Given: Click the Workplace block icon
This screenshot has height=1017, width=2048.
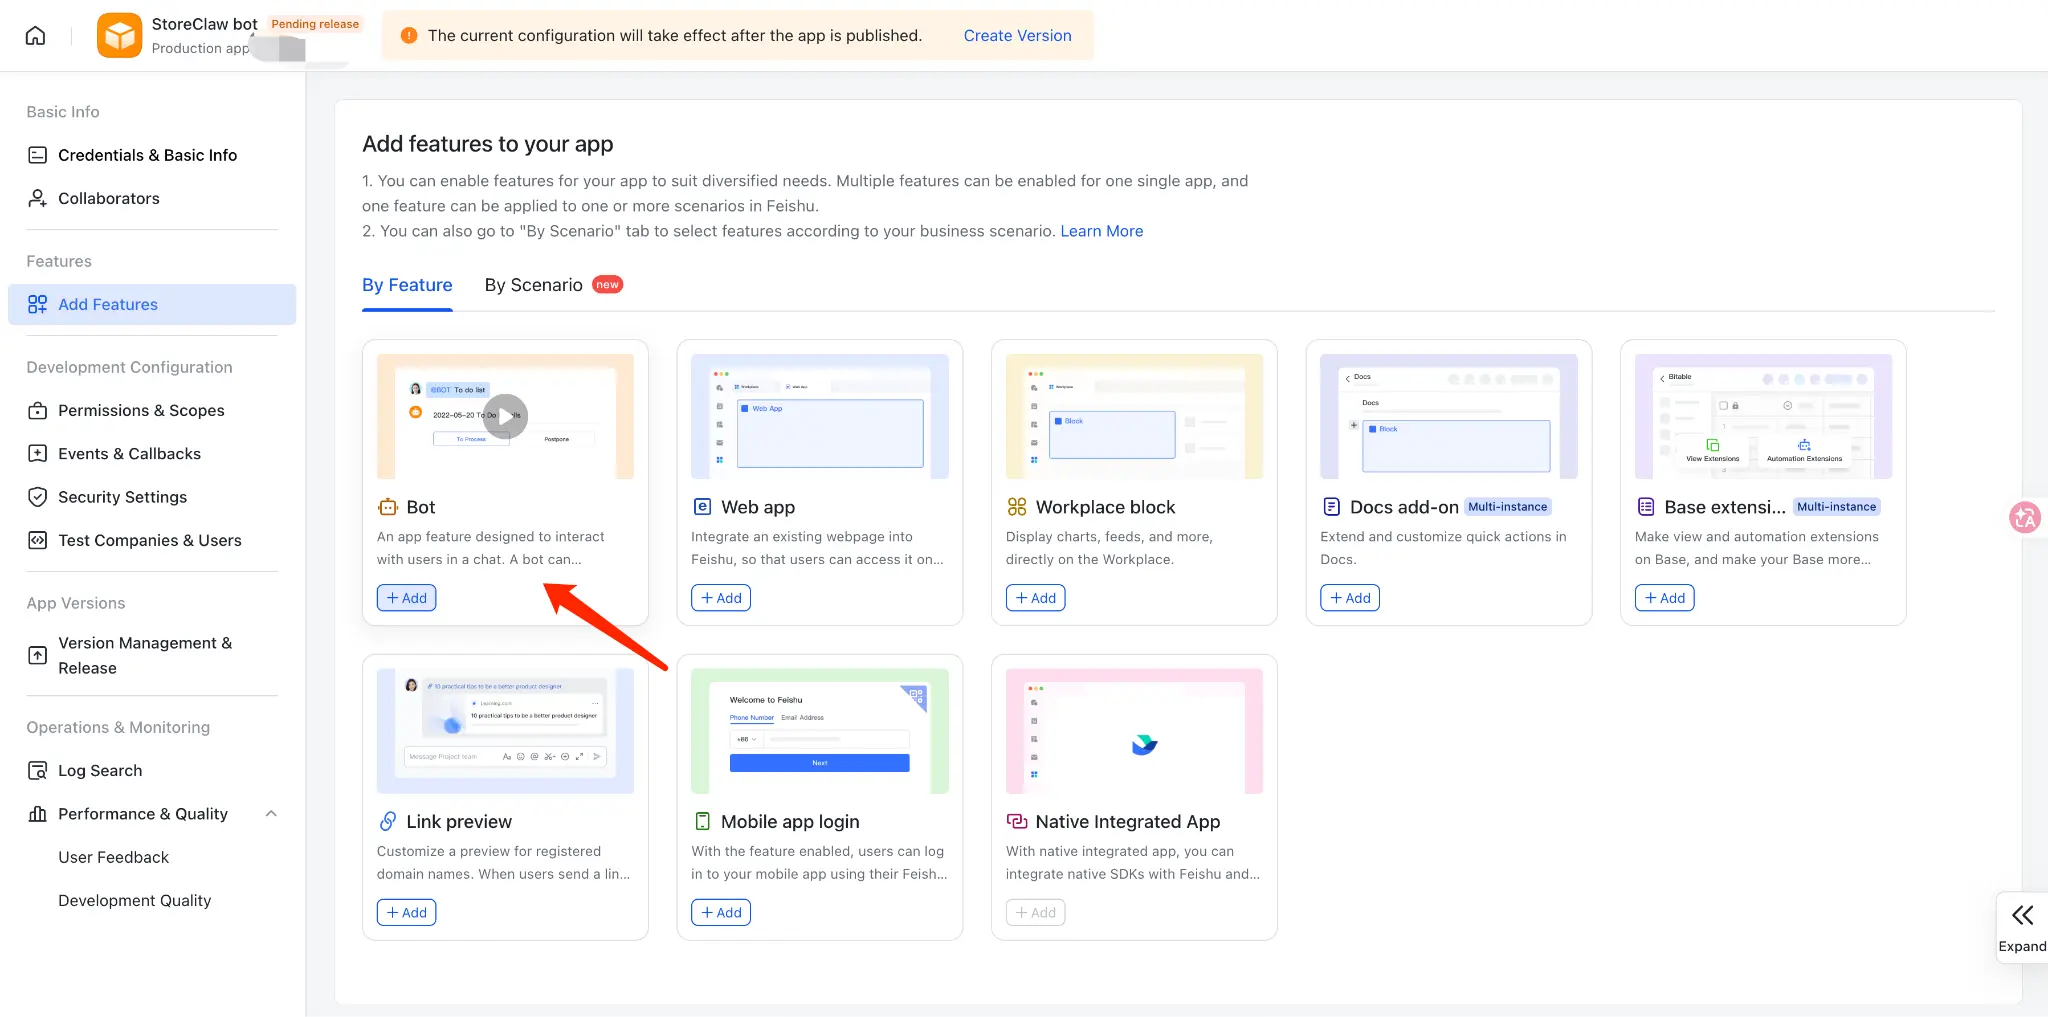Looking at the screenshot, I should point(1016,507).
